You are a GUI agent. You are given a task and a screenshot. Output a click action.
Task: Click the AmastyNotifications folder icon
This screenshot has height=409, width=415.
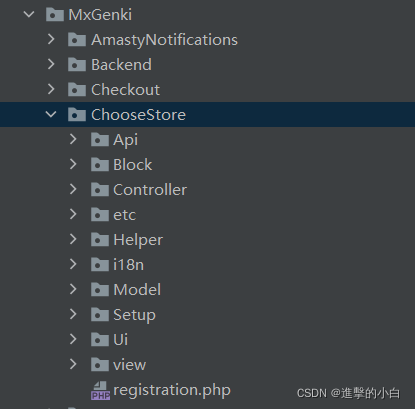pos(77,40)
